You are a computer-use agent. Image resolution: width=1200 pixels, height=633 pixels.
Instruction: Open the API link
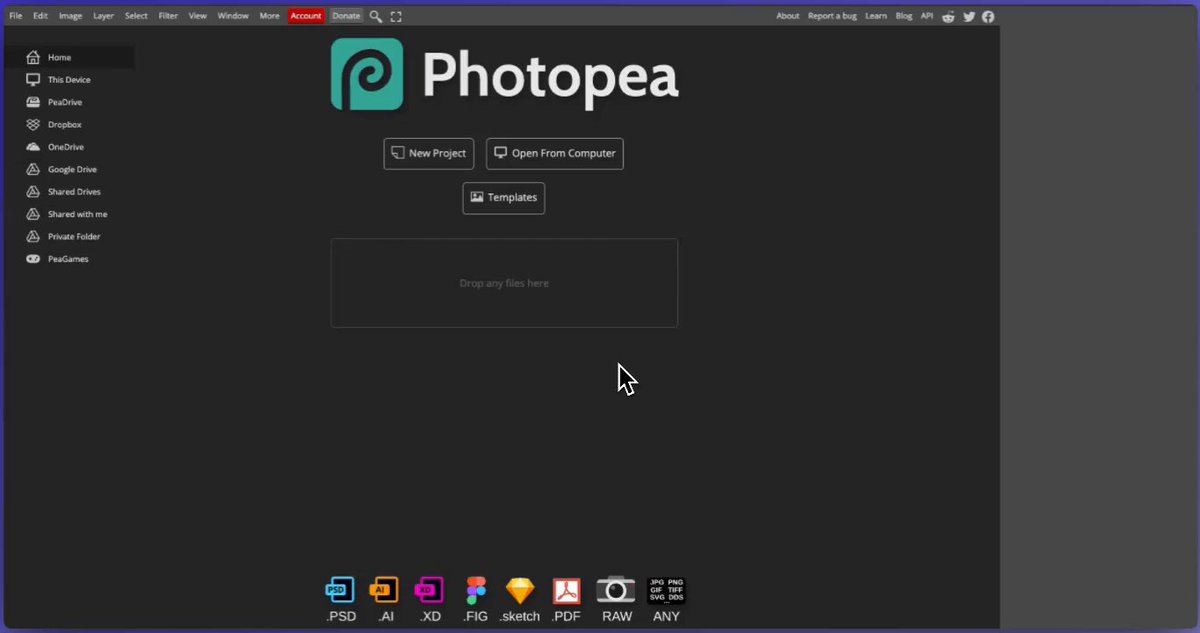tap(927, 16)
